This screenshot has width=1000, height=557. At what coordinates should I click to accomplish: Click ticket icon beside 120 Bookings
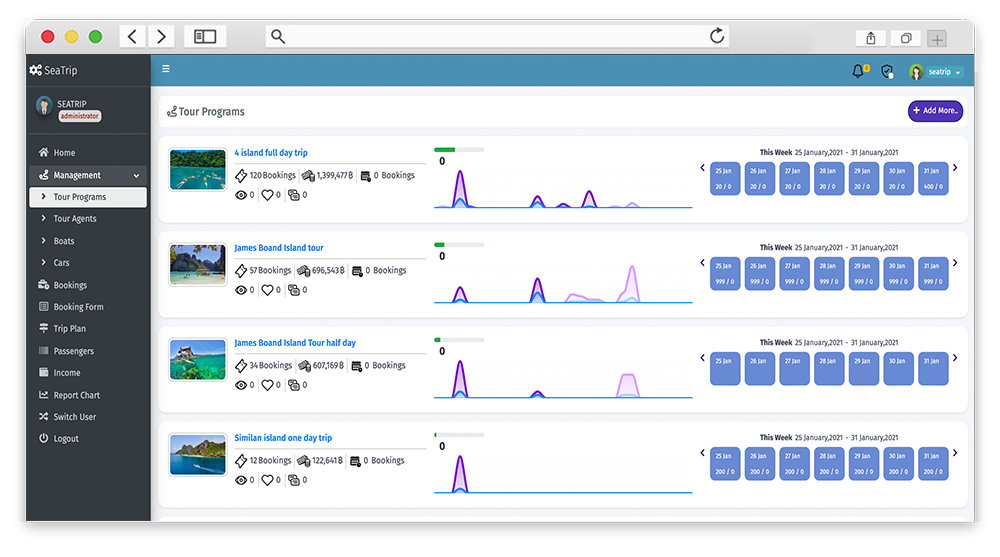[x=240, y=175]
